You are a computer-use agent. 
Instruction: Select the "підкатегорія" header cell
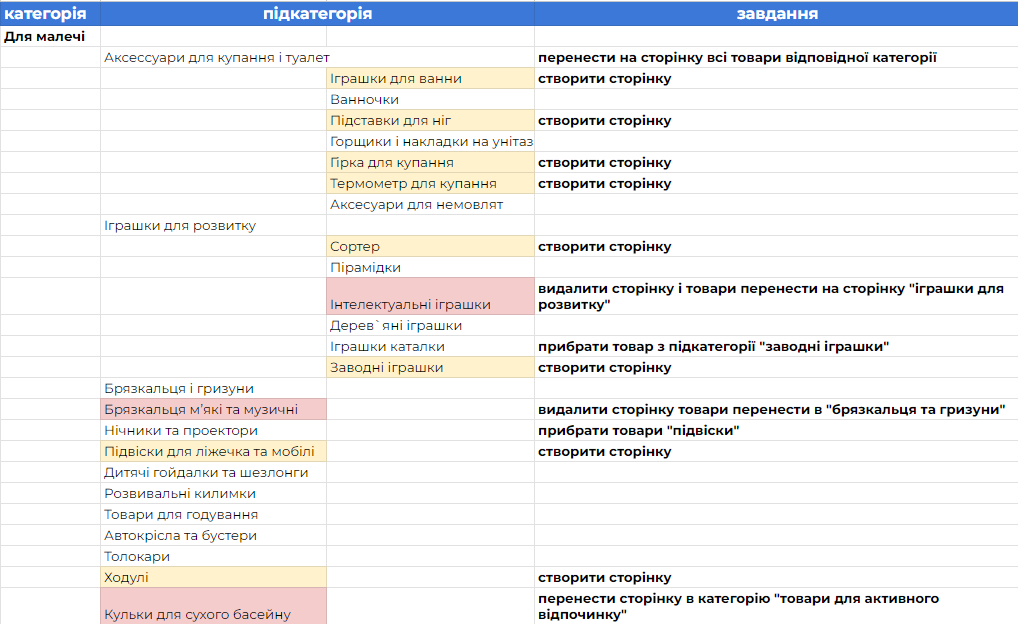(x=317, y=14)
